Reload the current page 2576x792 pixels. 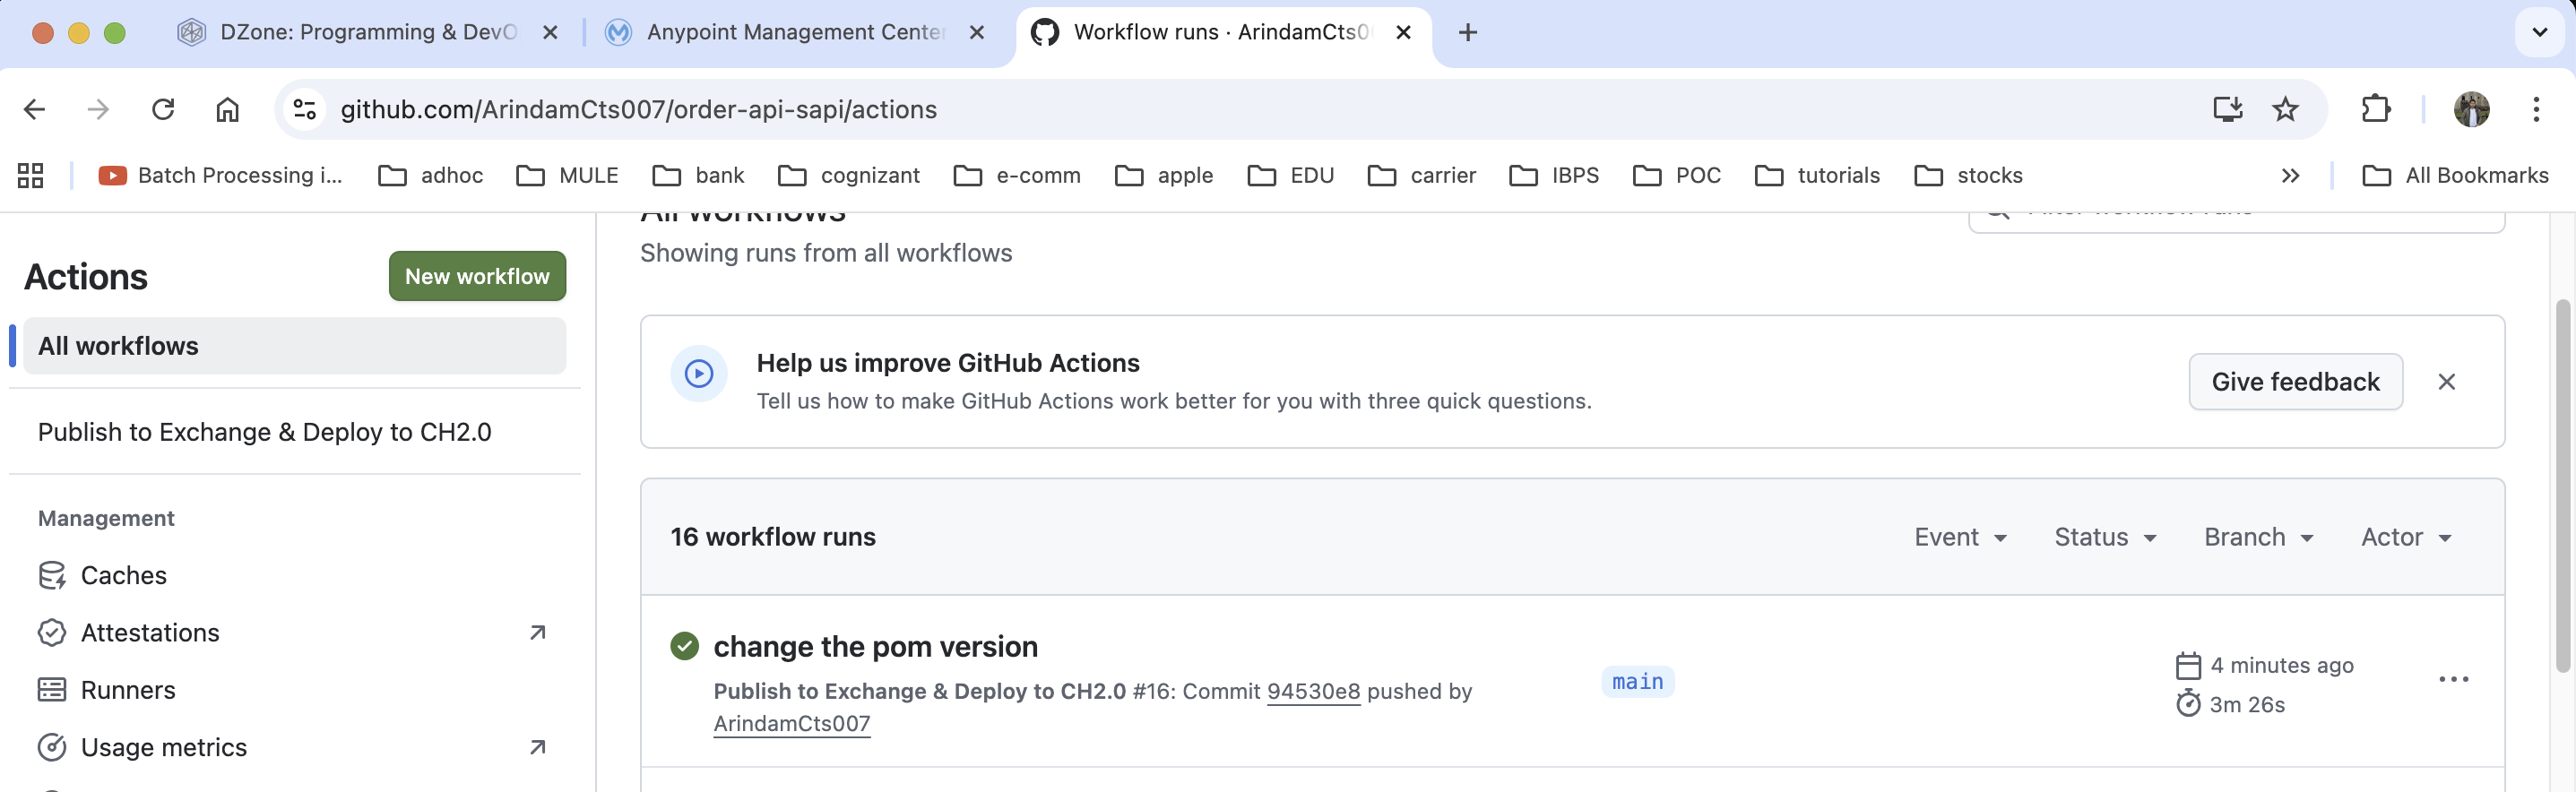click(x=163, y=109)
